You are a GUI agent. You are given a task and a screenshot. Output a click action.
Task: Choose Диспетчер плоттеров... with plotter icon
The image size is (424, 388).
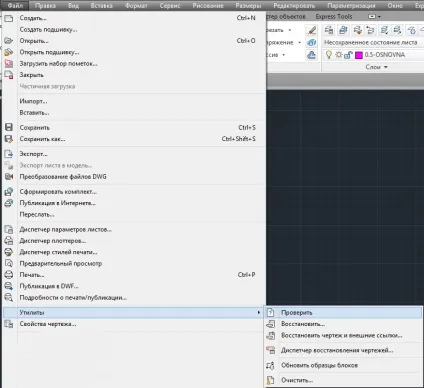[x=133, y=241]
